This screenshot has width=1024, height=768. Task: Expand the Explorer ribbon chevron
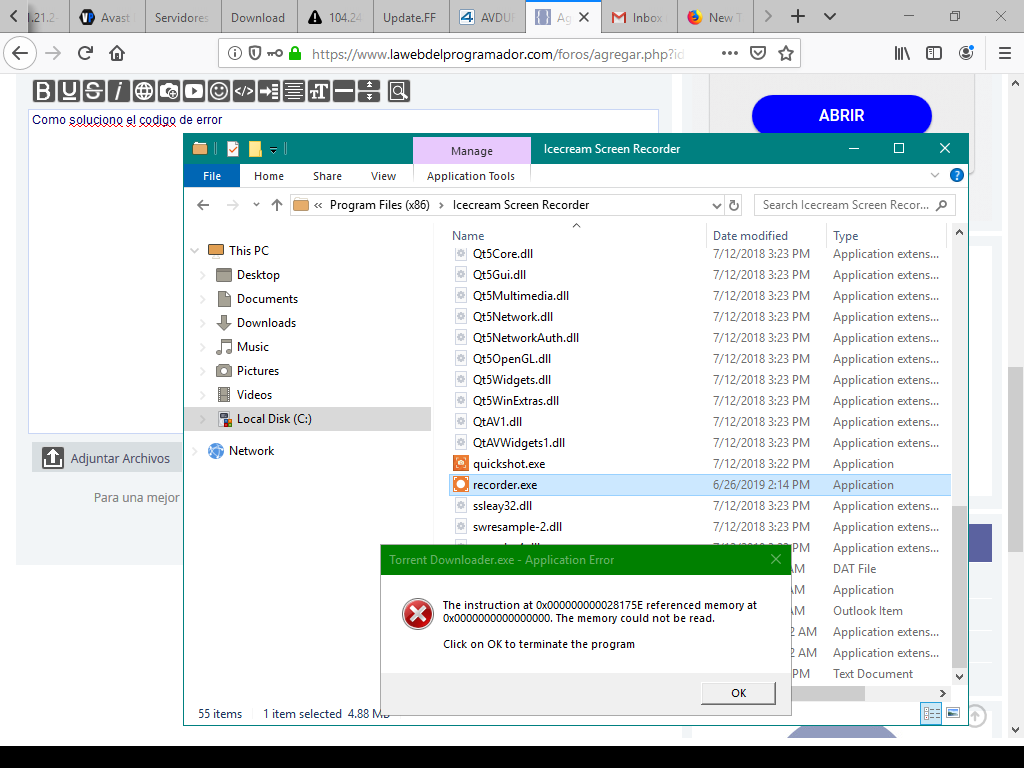(x=935, y=175)
